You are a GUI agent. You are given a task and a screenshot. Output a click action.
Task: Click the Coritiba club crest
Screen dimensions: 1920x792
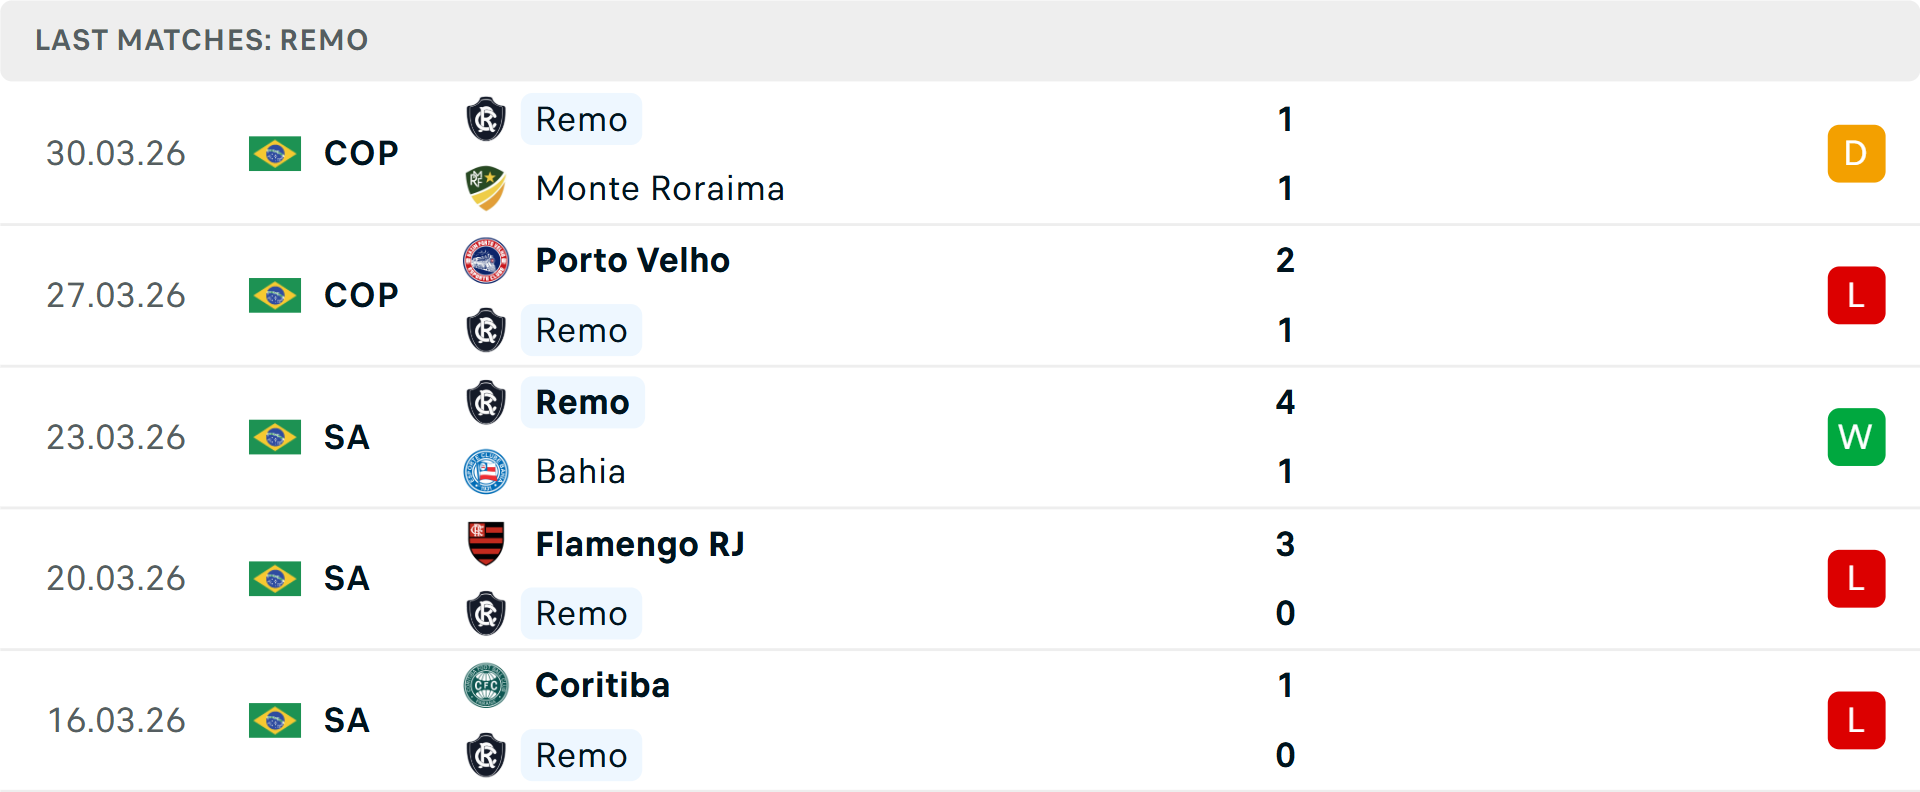click(486, 686)
